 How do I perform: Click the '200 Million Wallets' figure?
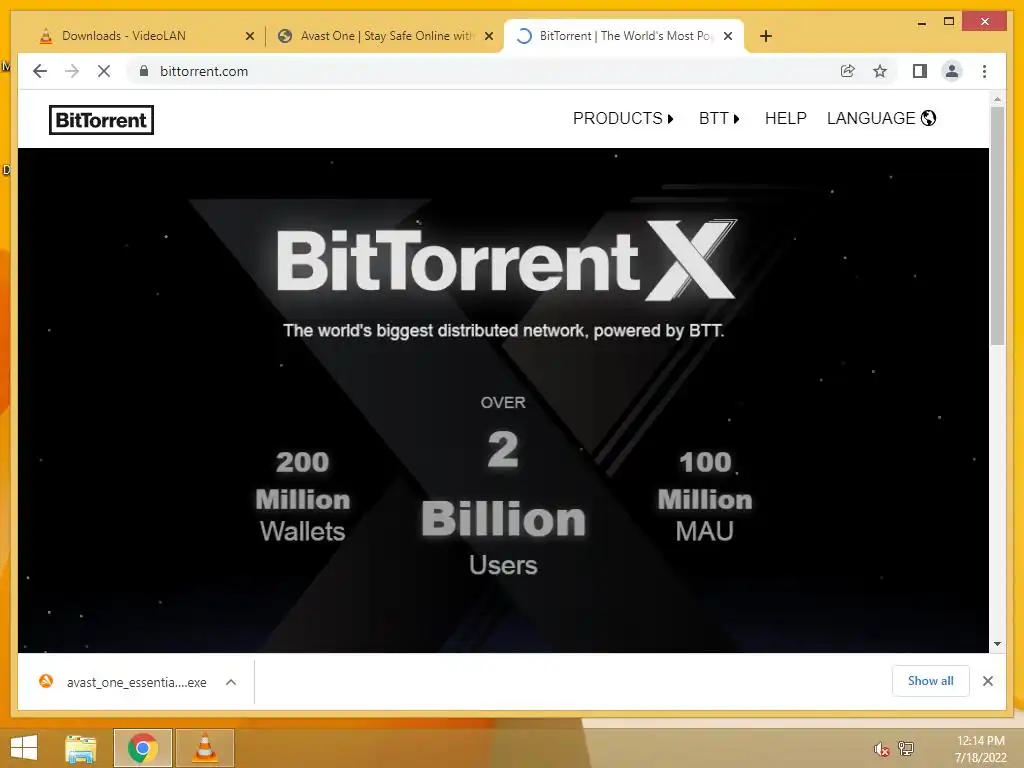(x=302, y=497)
